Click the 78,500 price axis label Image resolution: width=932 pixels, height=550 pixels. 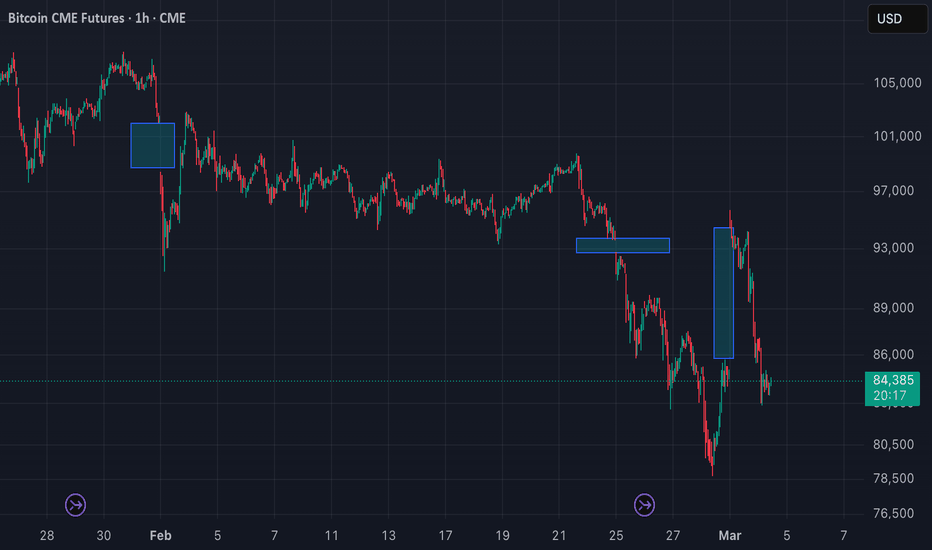(893, 479)
